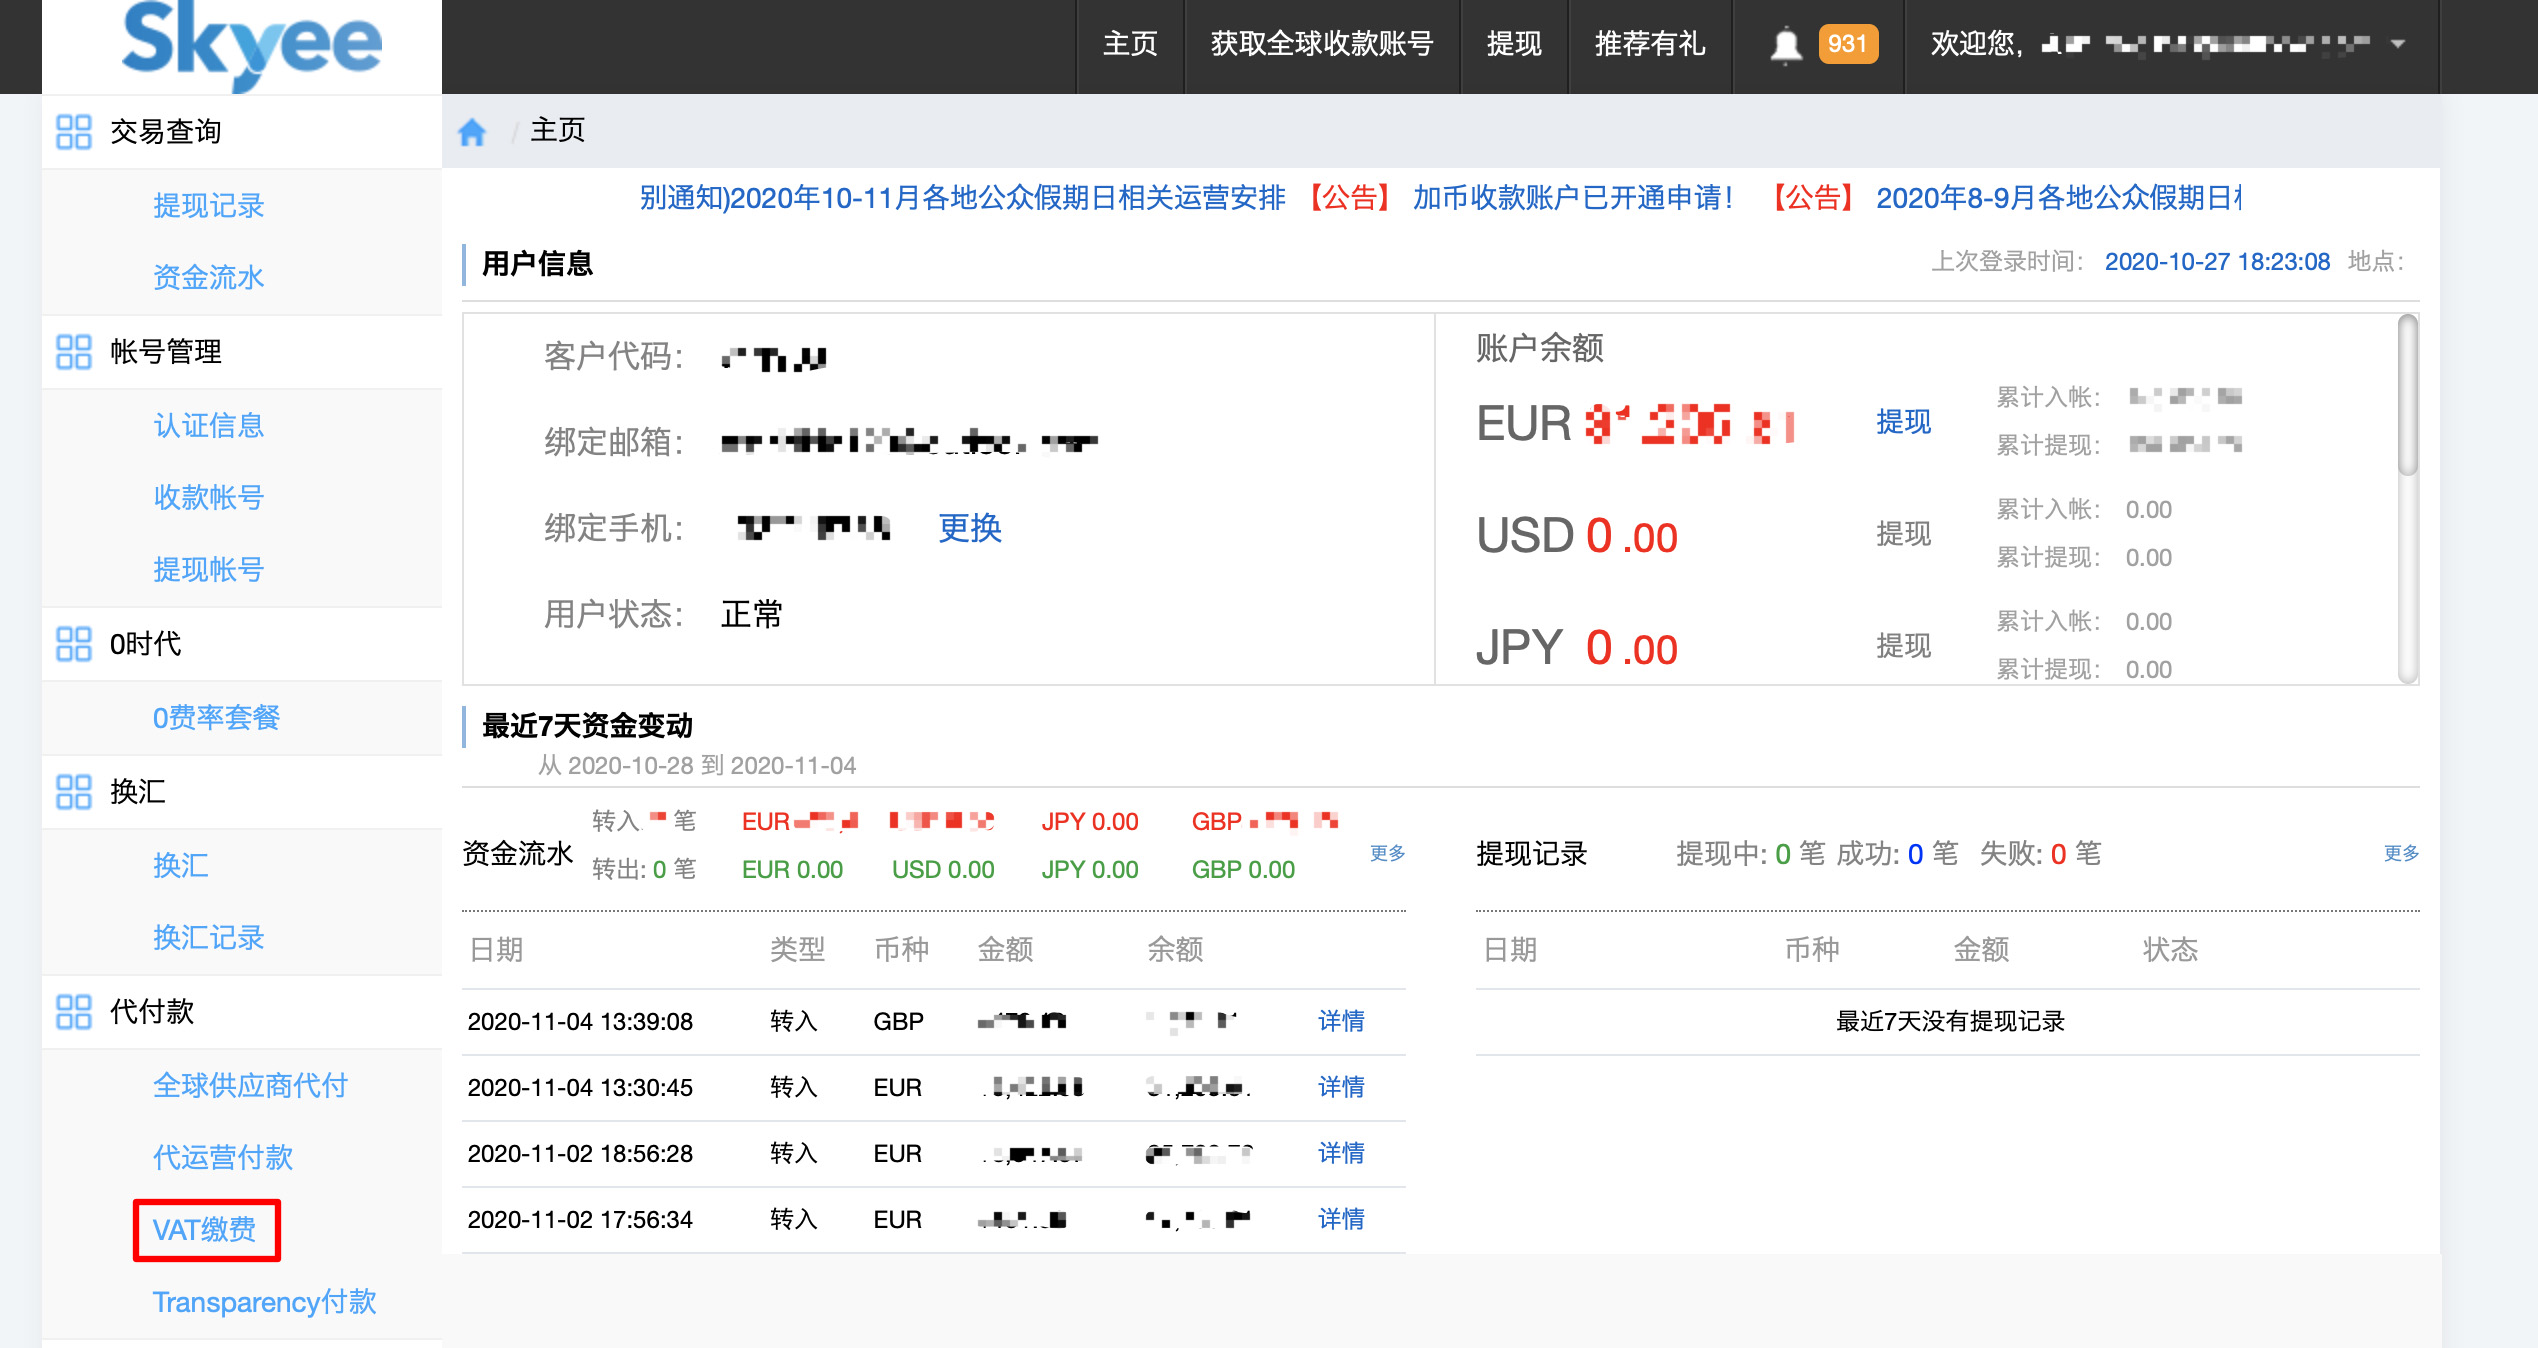Expand the 交易查询 section header
The height and width of the screenshot is (1348, 2538).
click(242, 132)
